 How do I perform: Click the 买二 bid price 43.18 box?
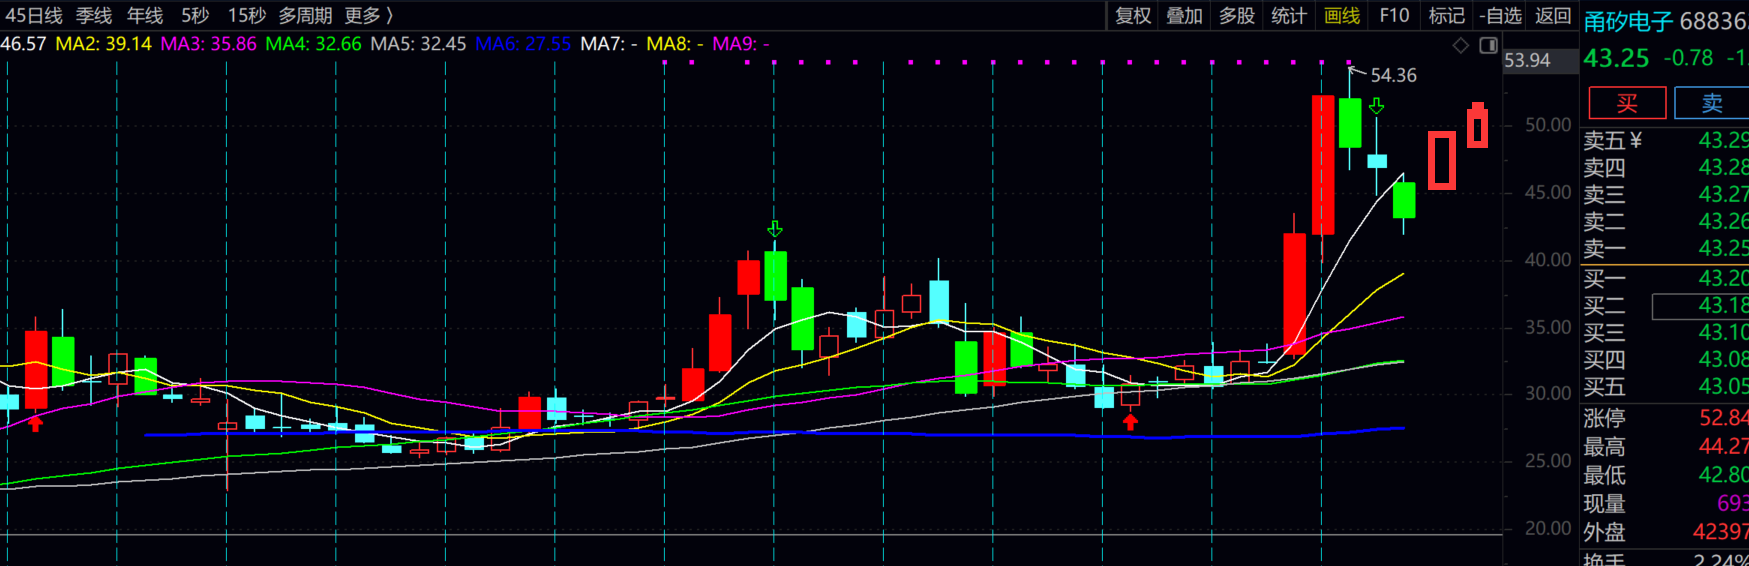pyautogui.click(x=1700, y=306)
